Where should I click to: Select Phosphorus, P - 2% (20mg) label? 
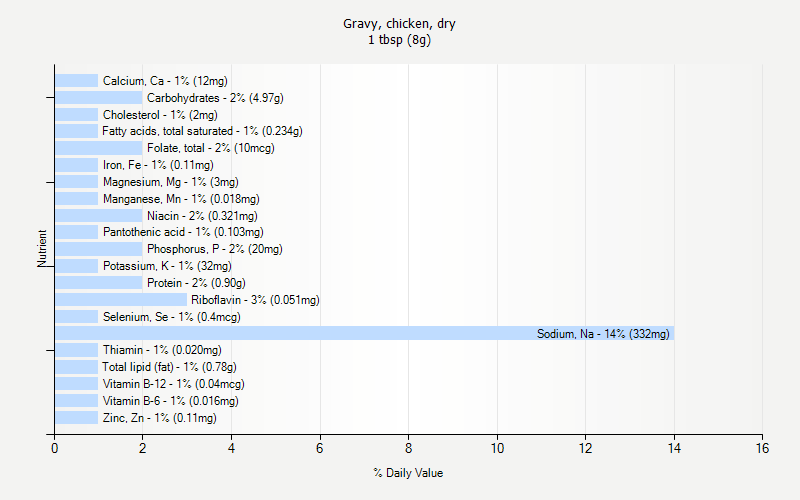[215, 249]
